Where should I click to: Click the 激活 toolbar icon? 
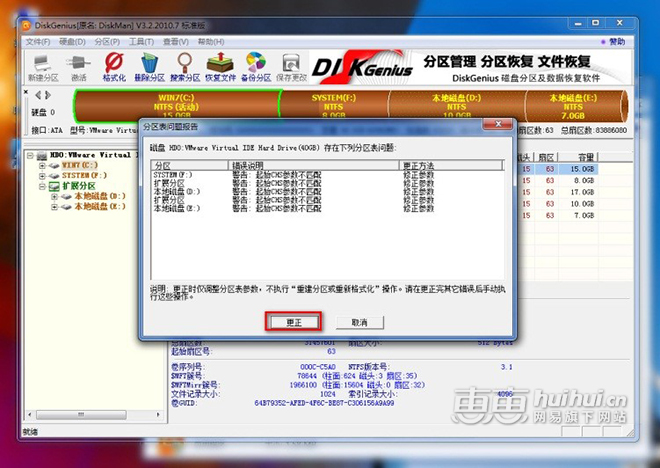pyautogui.click(x=78, y=67)
